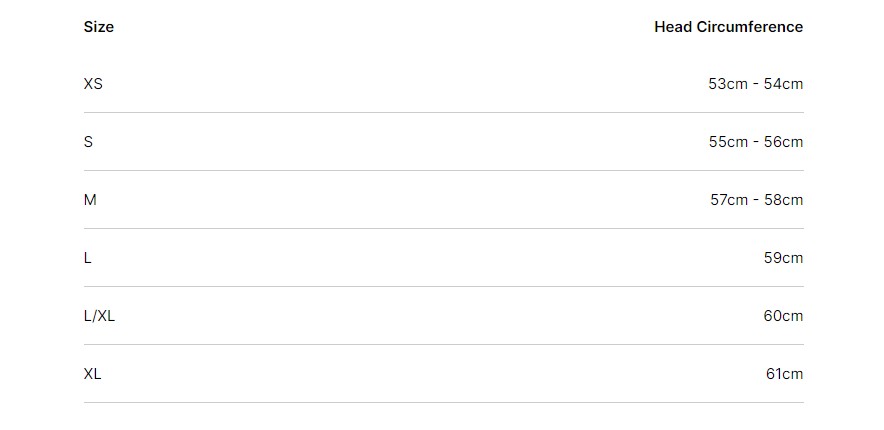The height and width of the screenshot is (430, 884).
Task: Click the 53cm - 54cm measurement
Action: click(x=755, y=84)
